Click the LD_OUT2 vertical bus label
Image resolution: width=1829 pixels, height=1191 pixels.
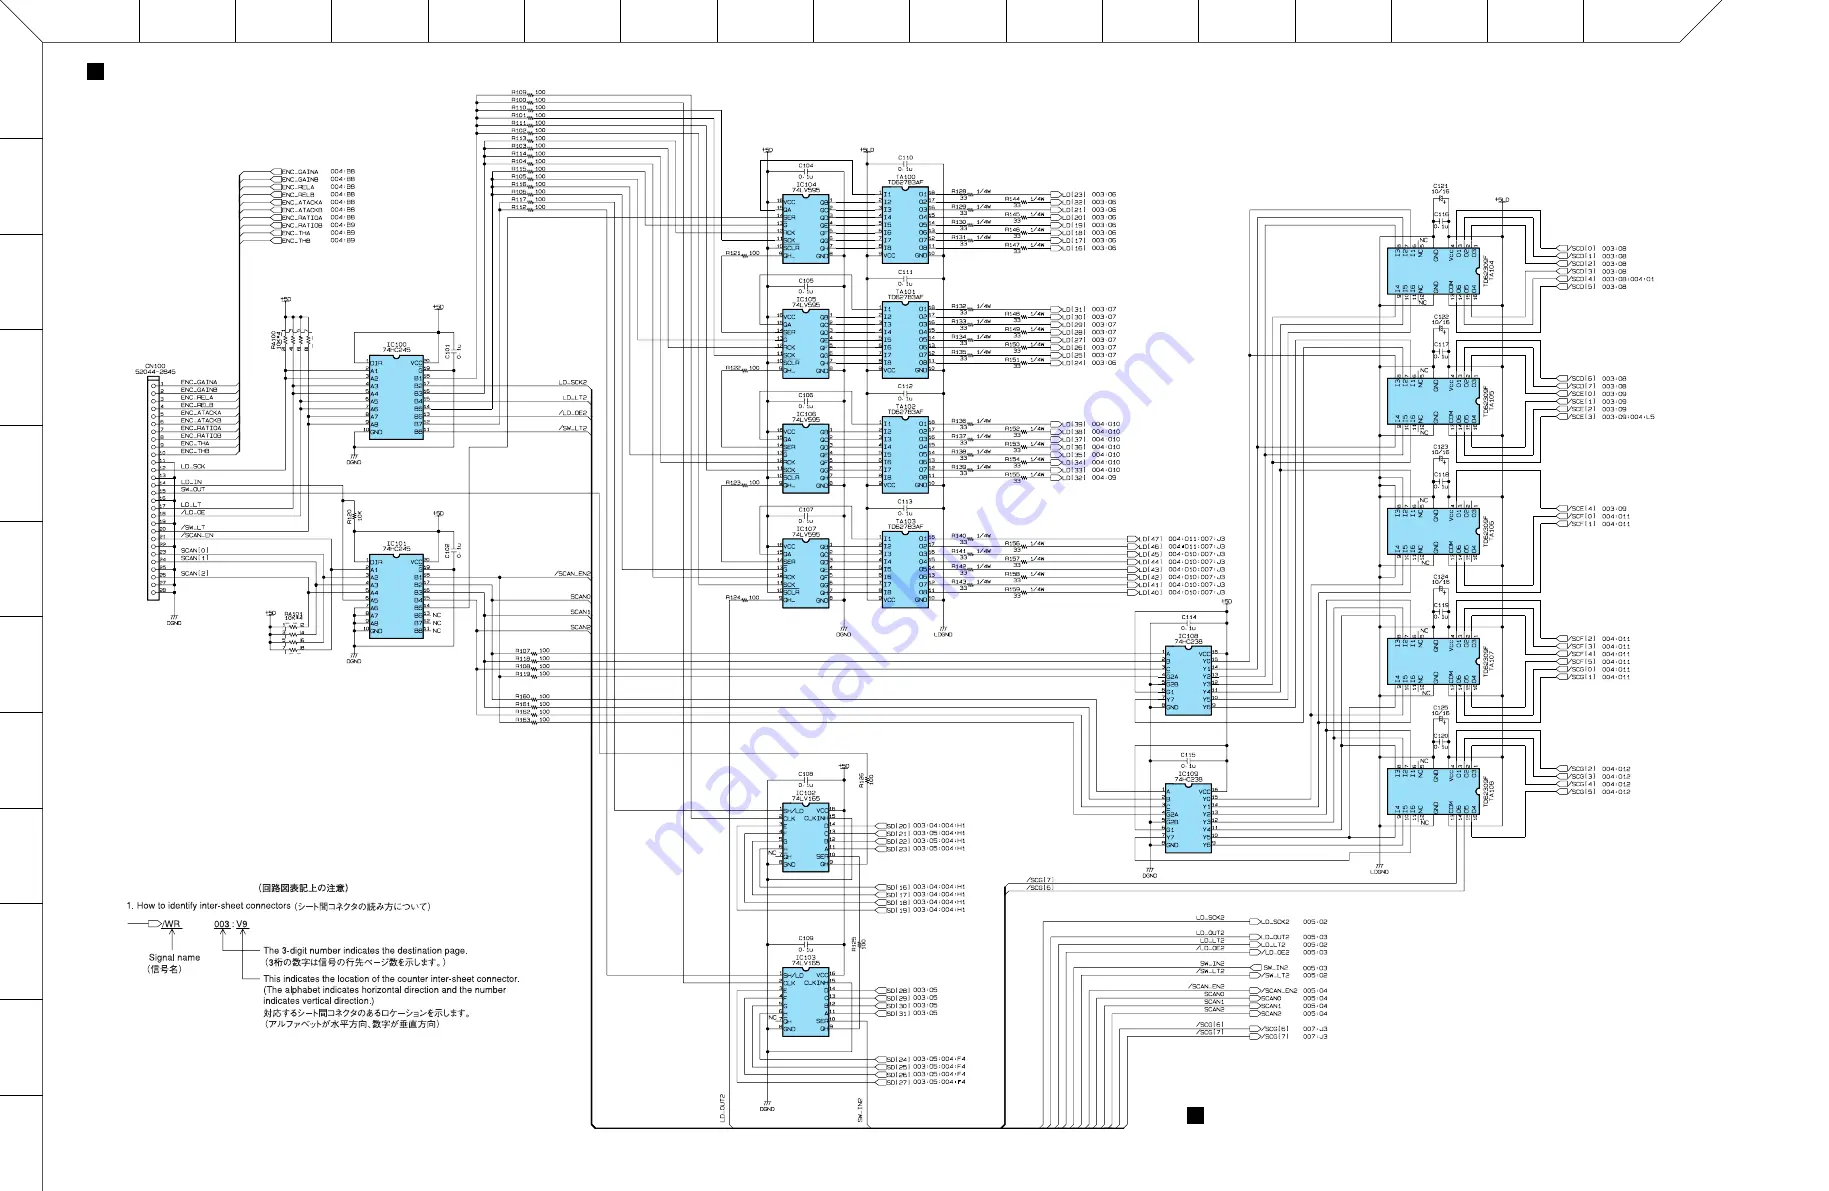pos(722,1107)
